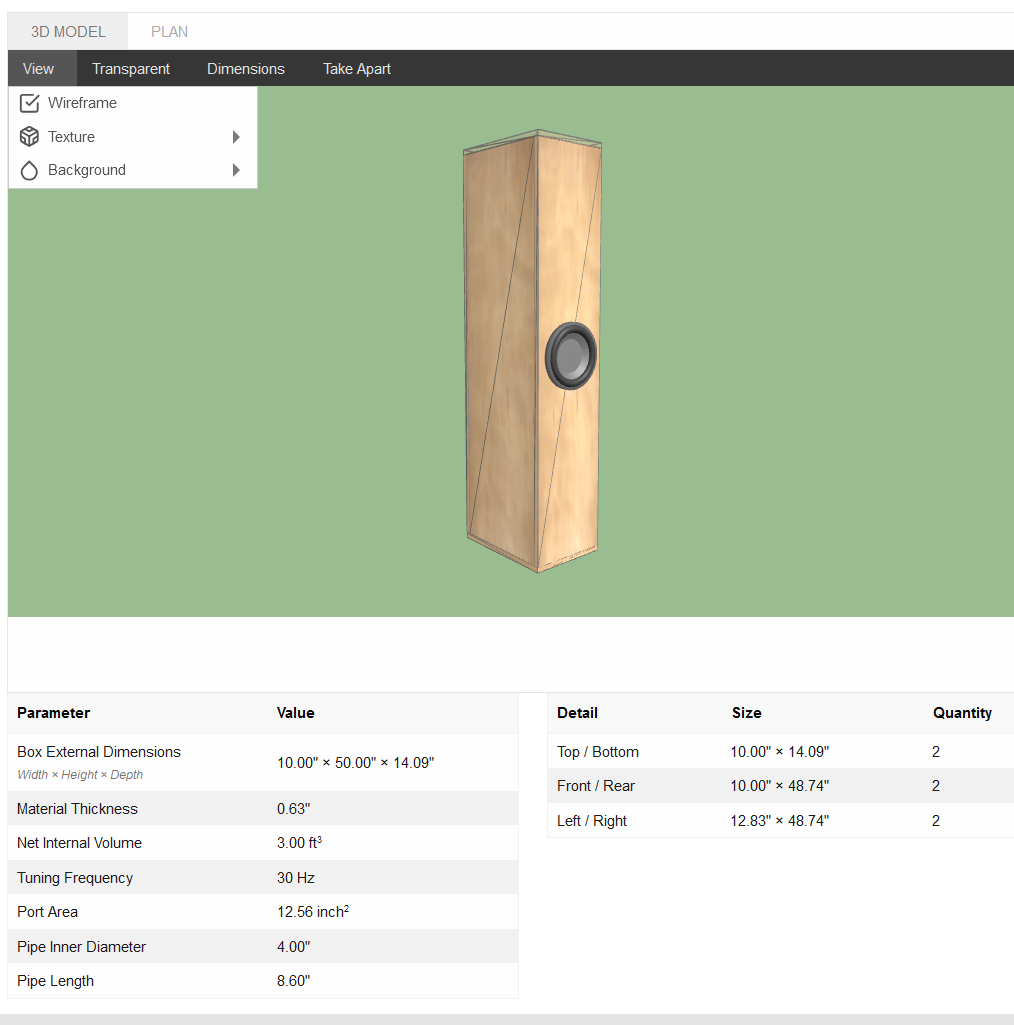1014x1025 pixels.
Task: Click the Background droplet icon
Action: [x=29, y=170]
